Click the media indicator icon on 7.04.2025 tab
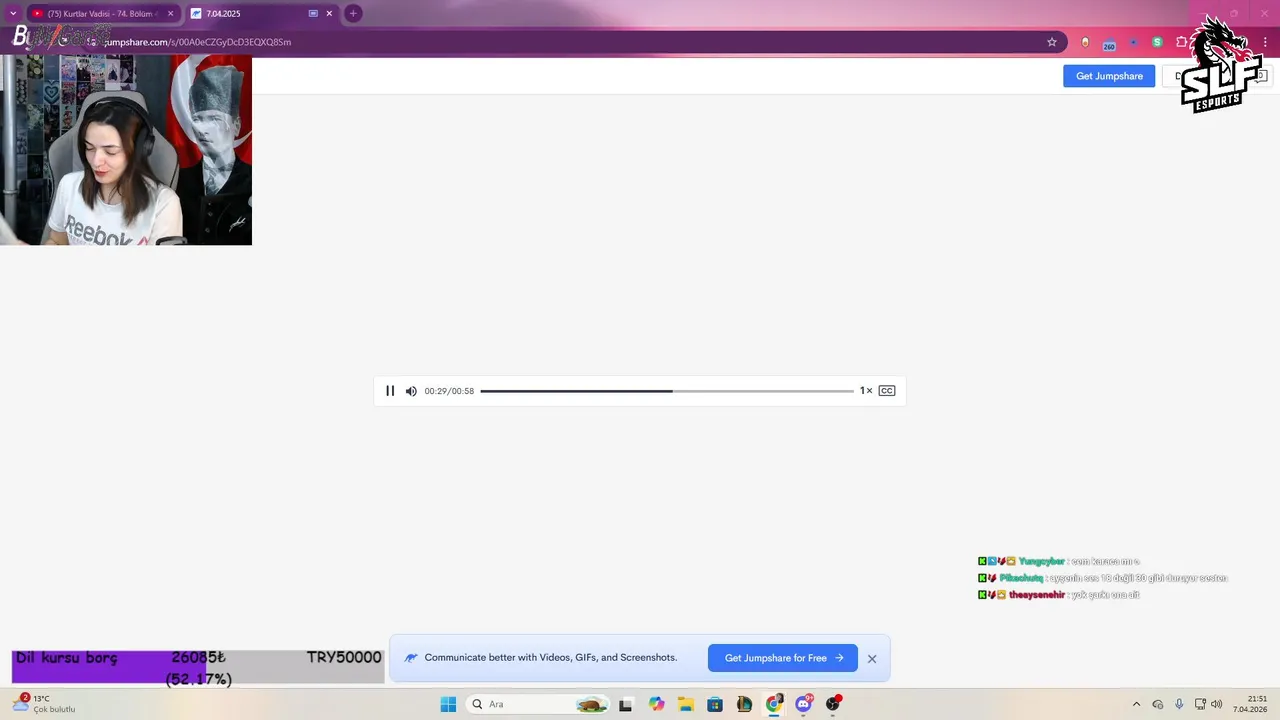Image resolution: width=1280 pixels, height=720 pixels. (x=313, y=14)
